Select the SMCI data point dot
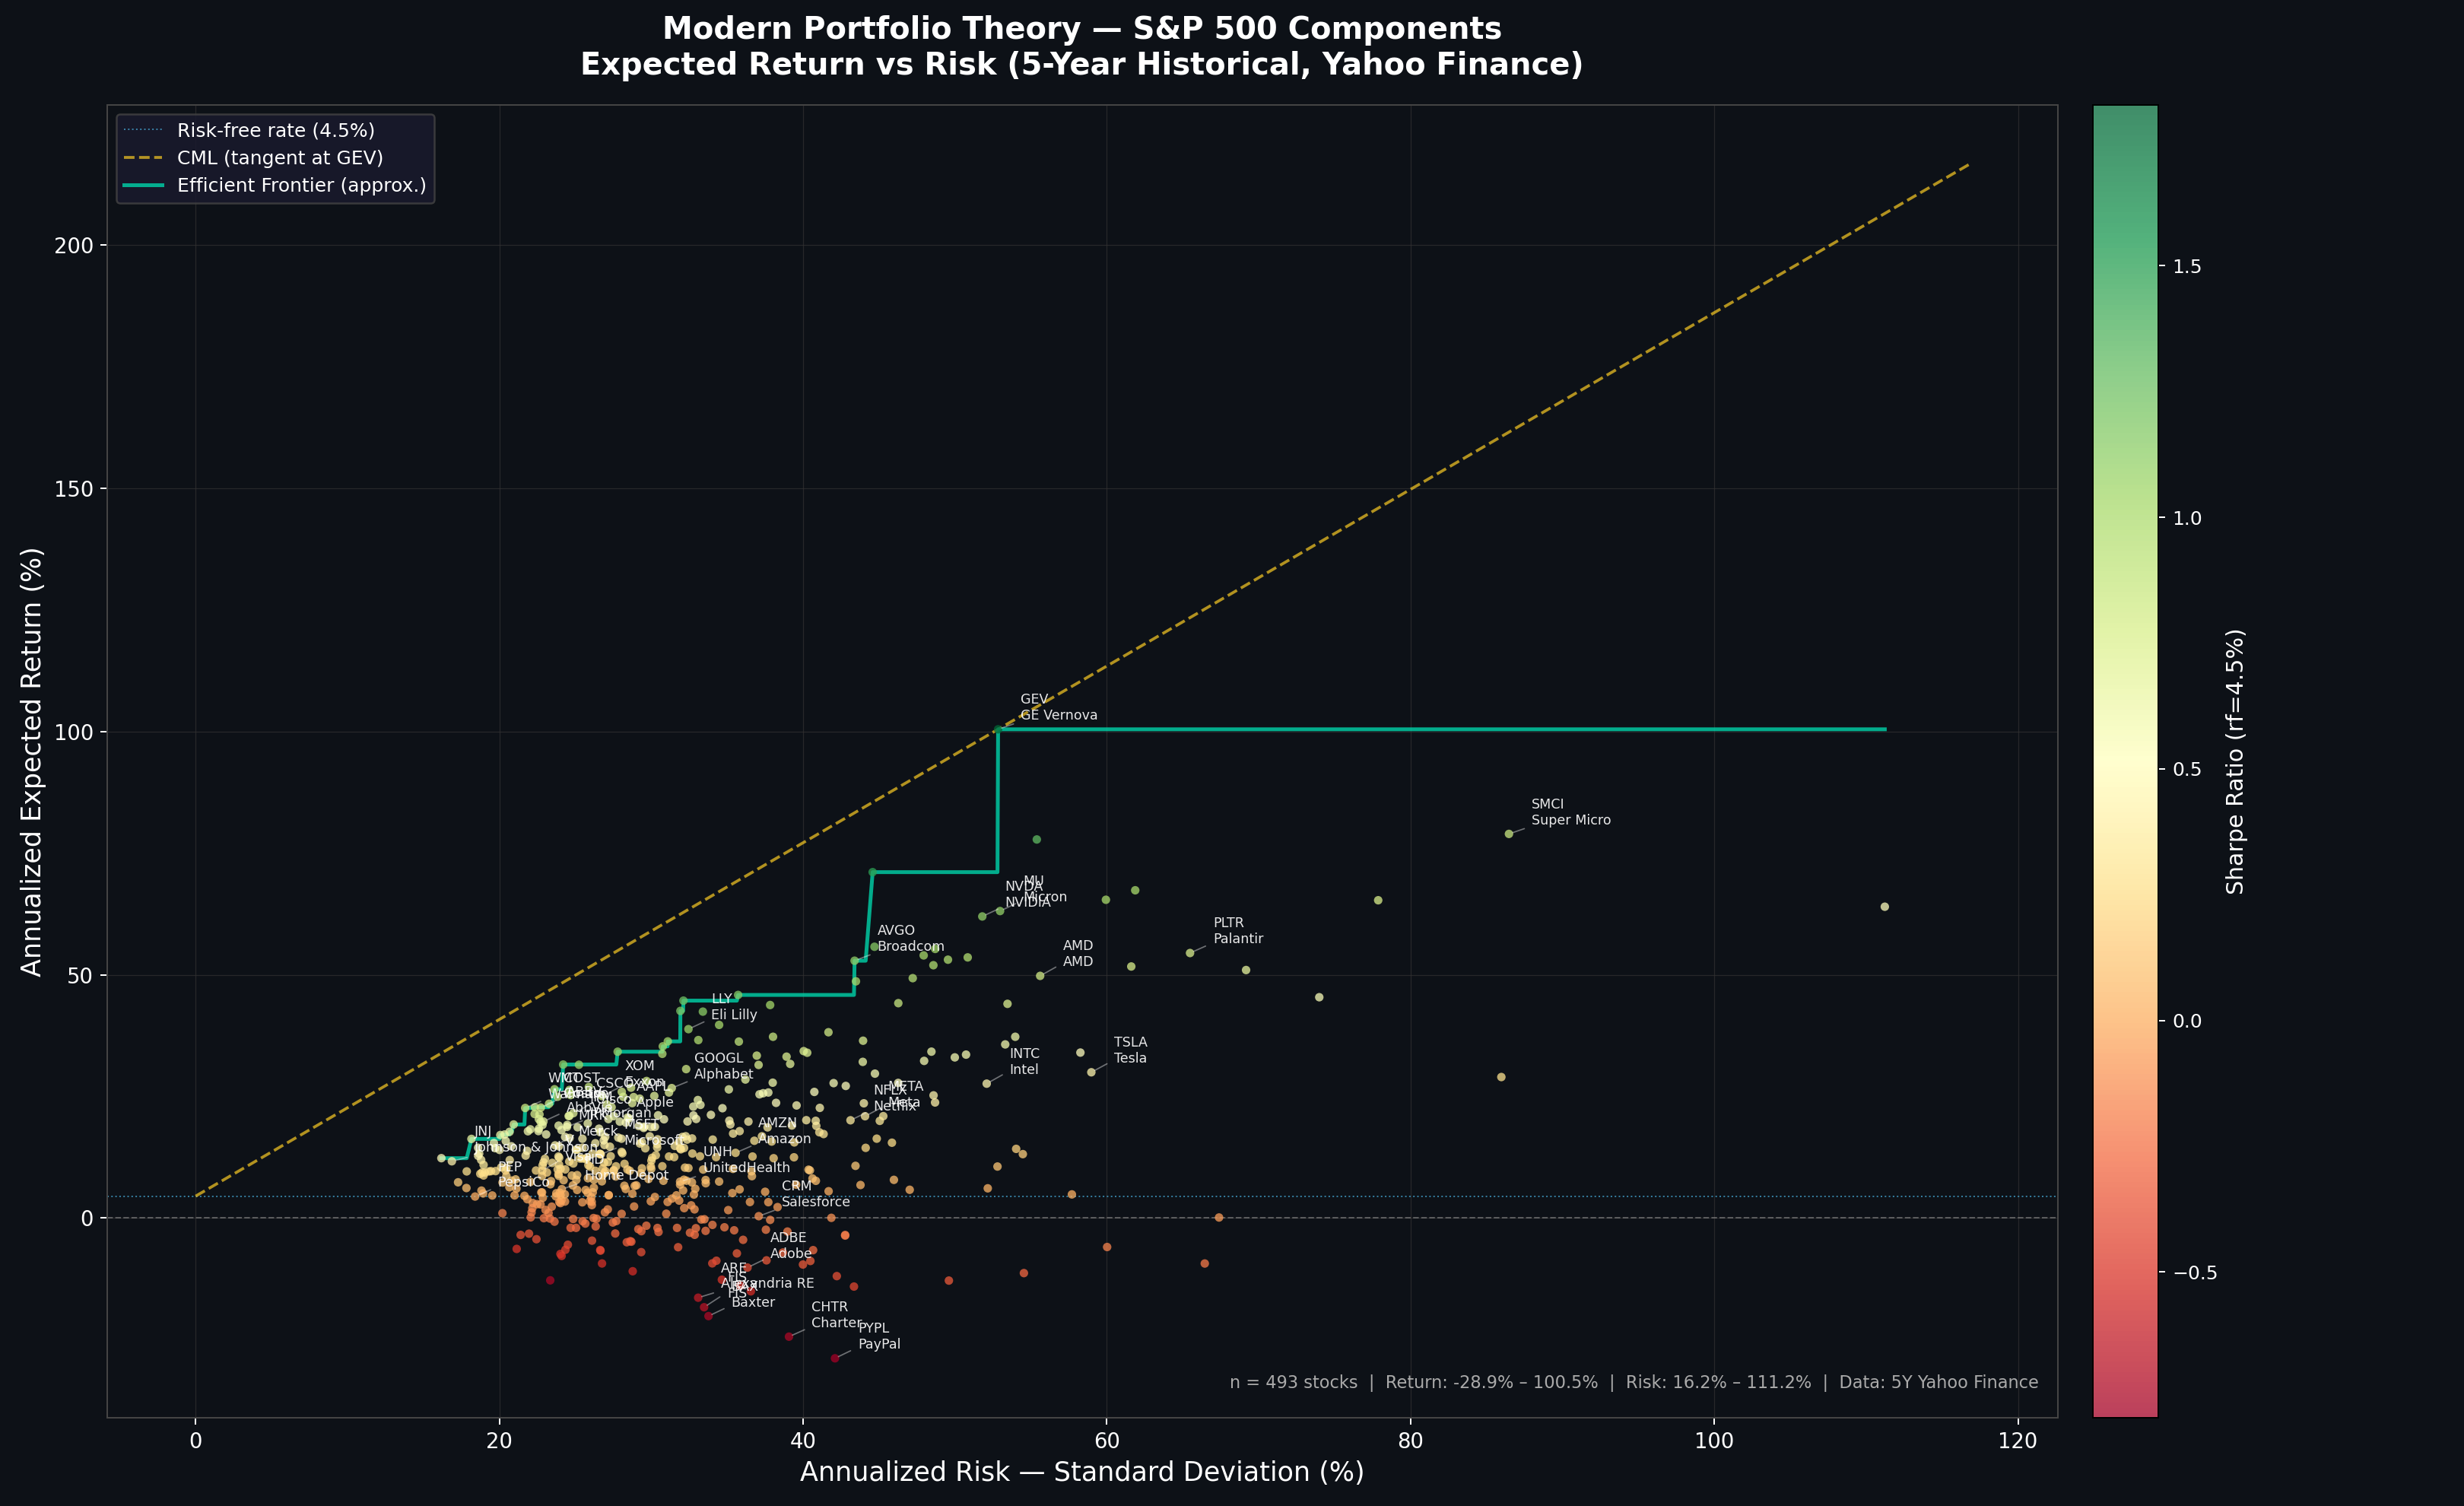The height and width of the screenshot is (1506, 2464). tap(1509, 834)
